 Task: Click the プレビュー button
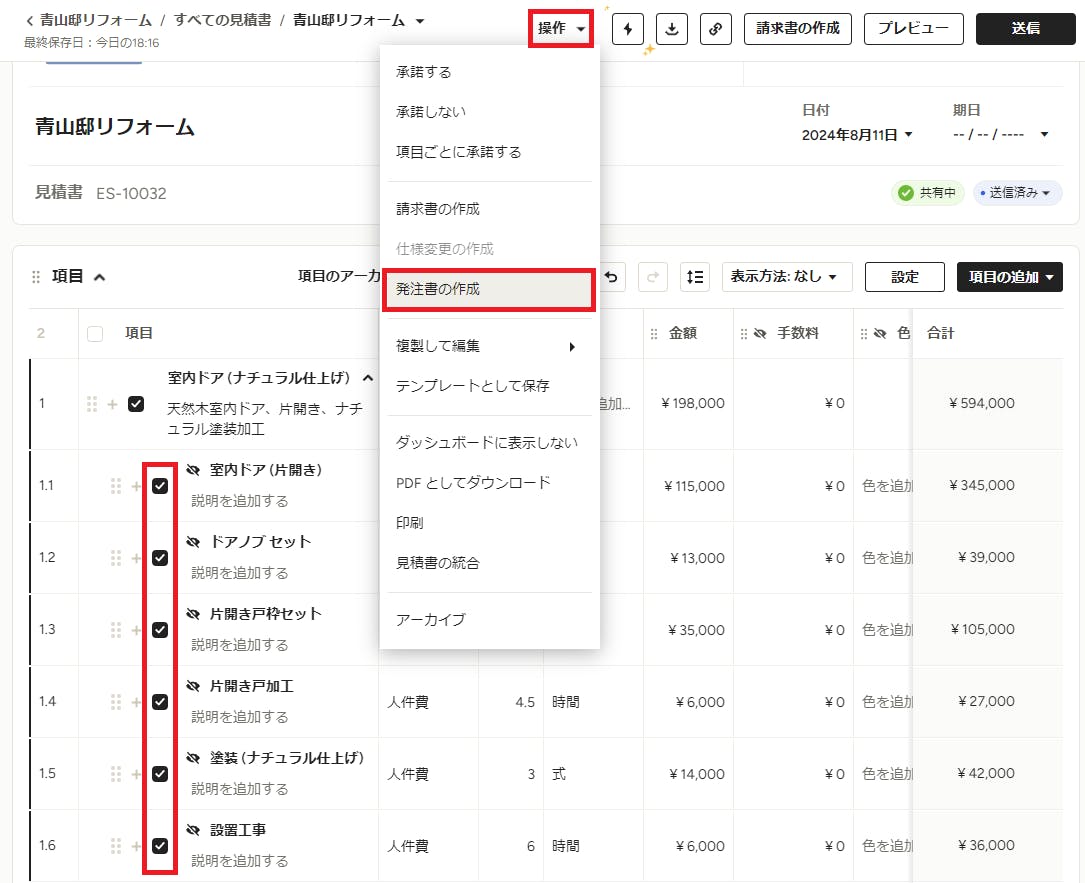pos(913,29)
